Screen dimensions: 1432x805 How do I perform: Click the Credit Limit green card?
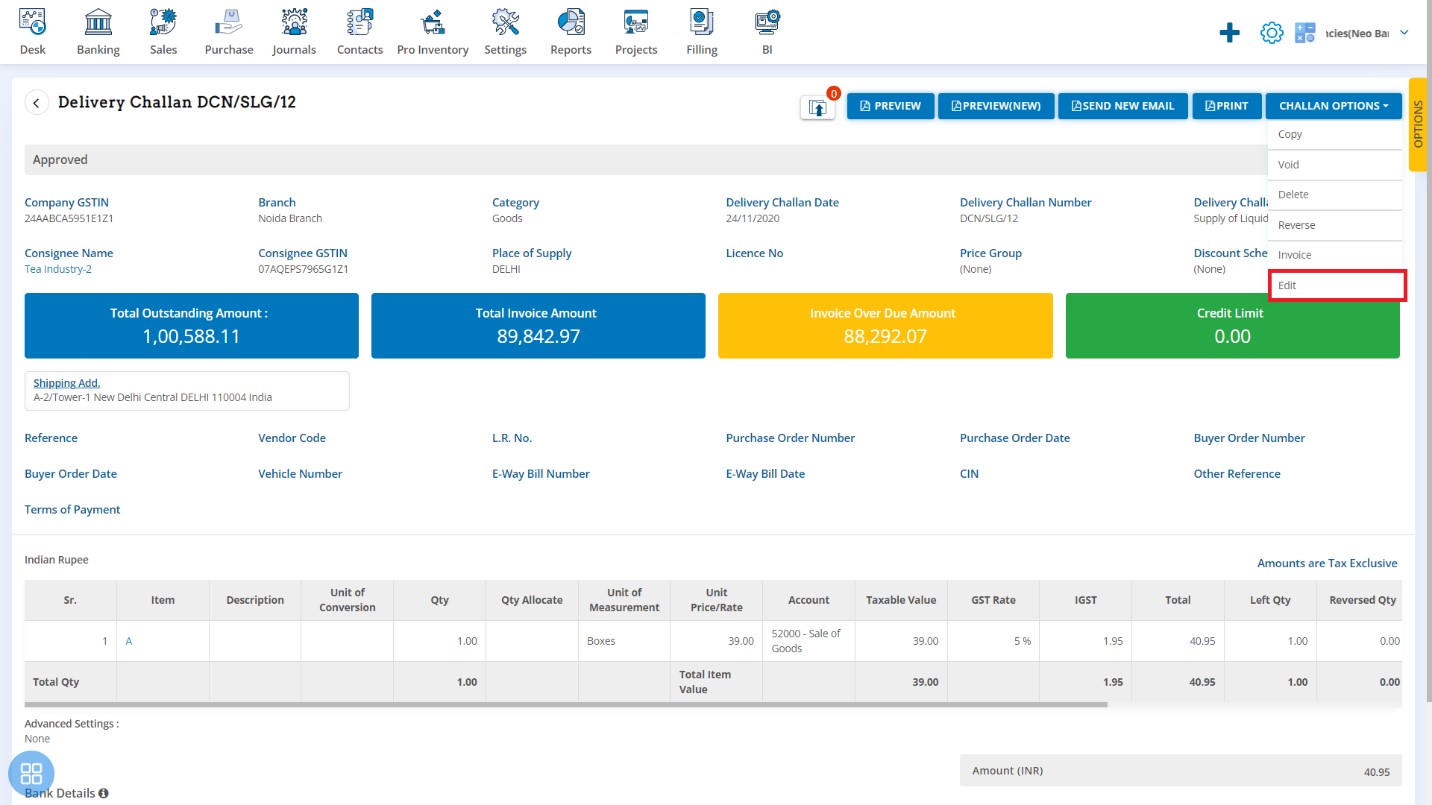(1232, 326)
